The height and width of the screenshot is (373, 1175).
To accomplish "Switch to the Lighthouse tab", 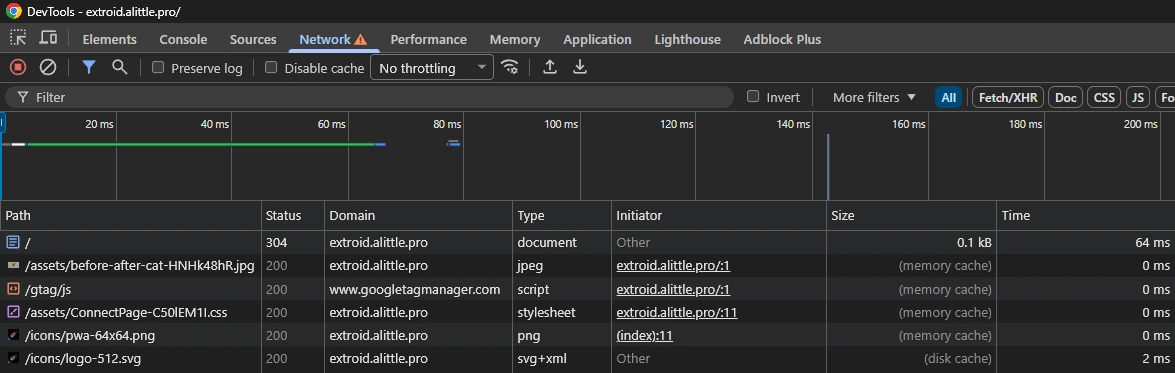I will 687,40.
